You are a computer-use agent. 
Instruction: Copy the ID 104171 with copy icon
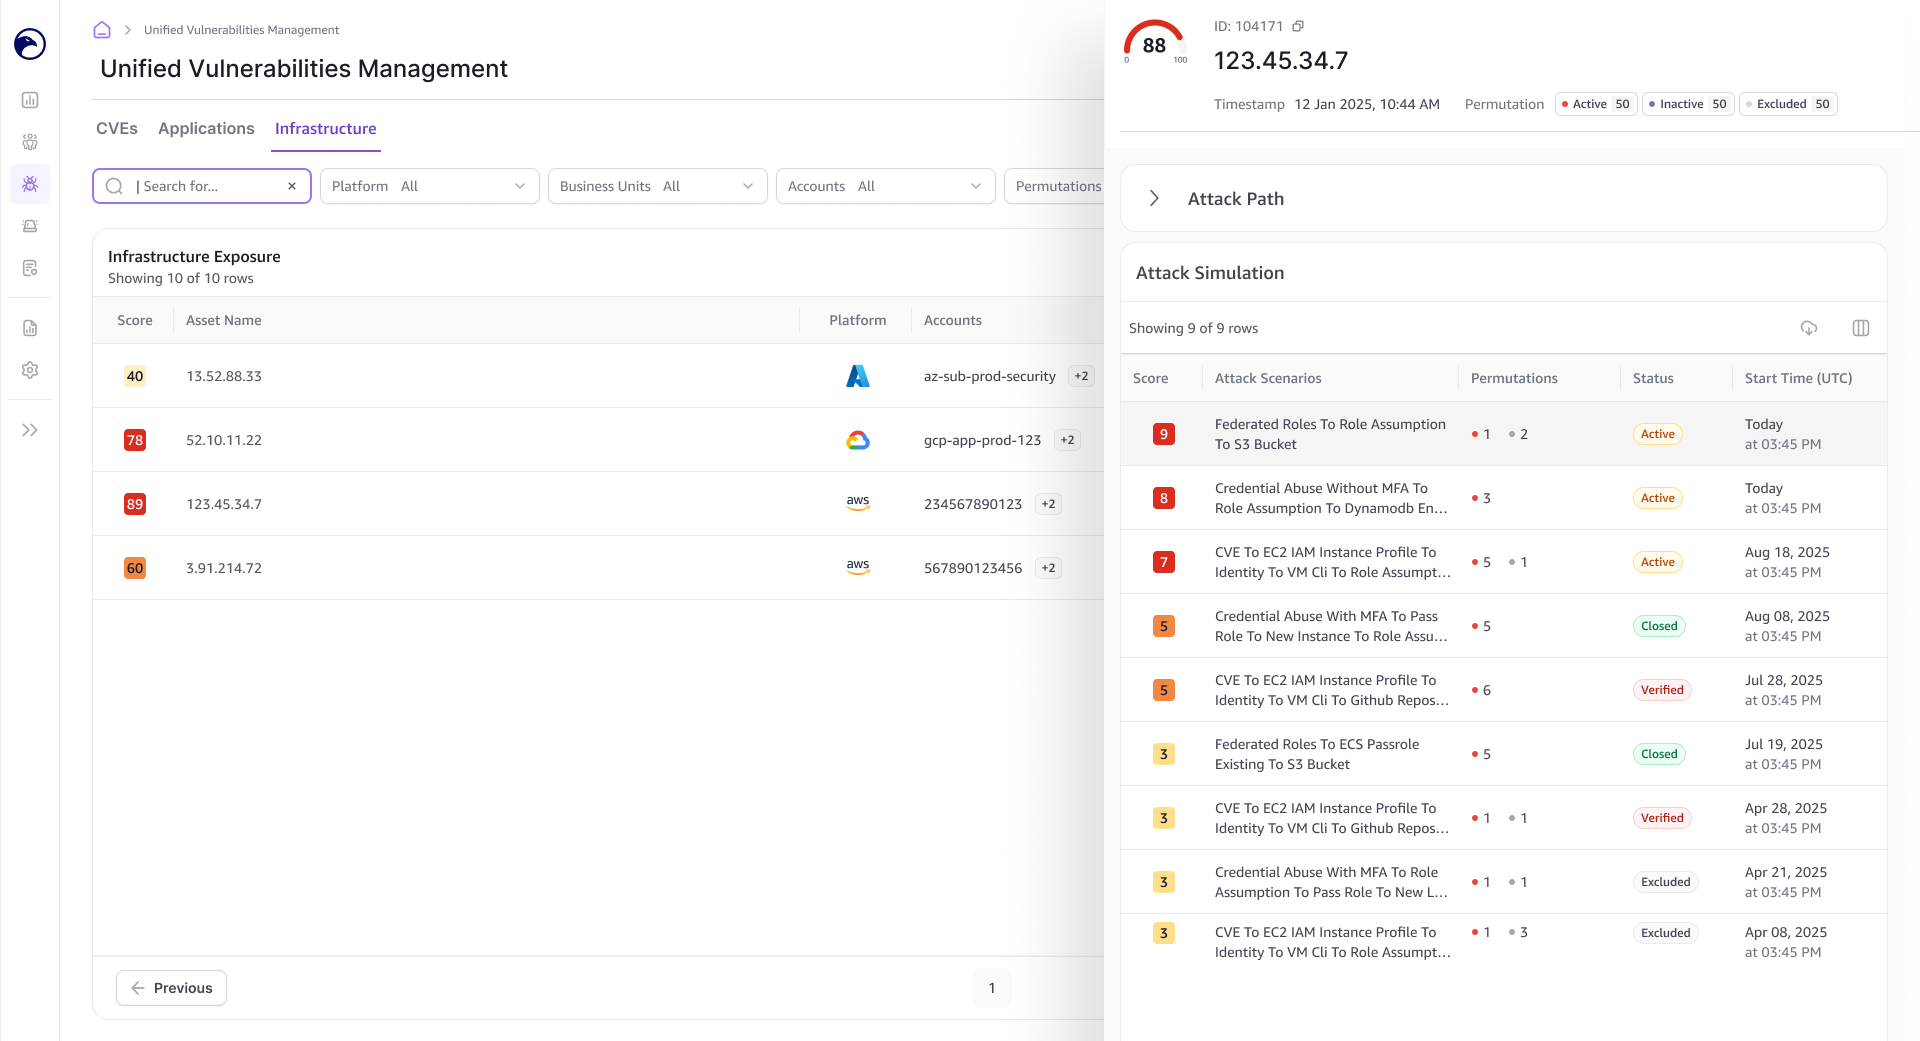tap(1298, 26)
